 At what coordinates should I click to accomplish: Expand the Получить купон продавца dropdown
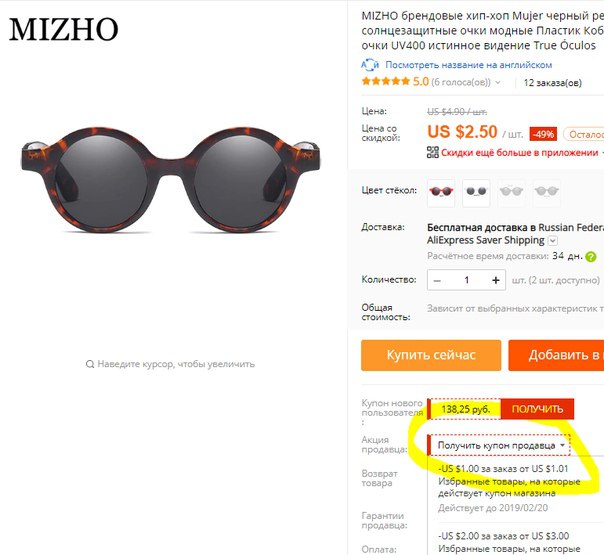tap(499, 446)
